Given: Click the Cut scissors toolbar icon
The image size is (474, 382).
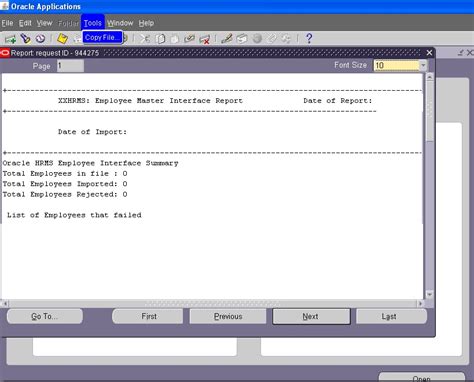Looking at the screenshot, I should pos(145,39).
